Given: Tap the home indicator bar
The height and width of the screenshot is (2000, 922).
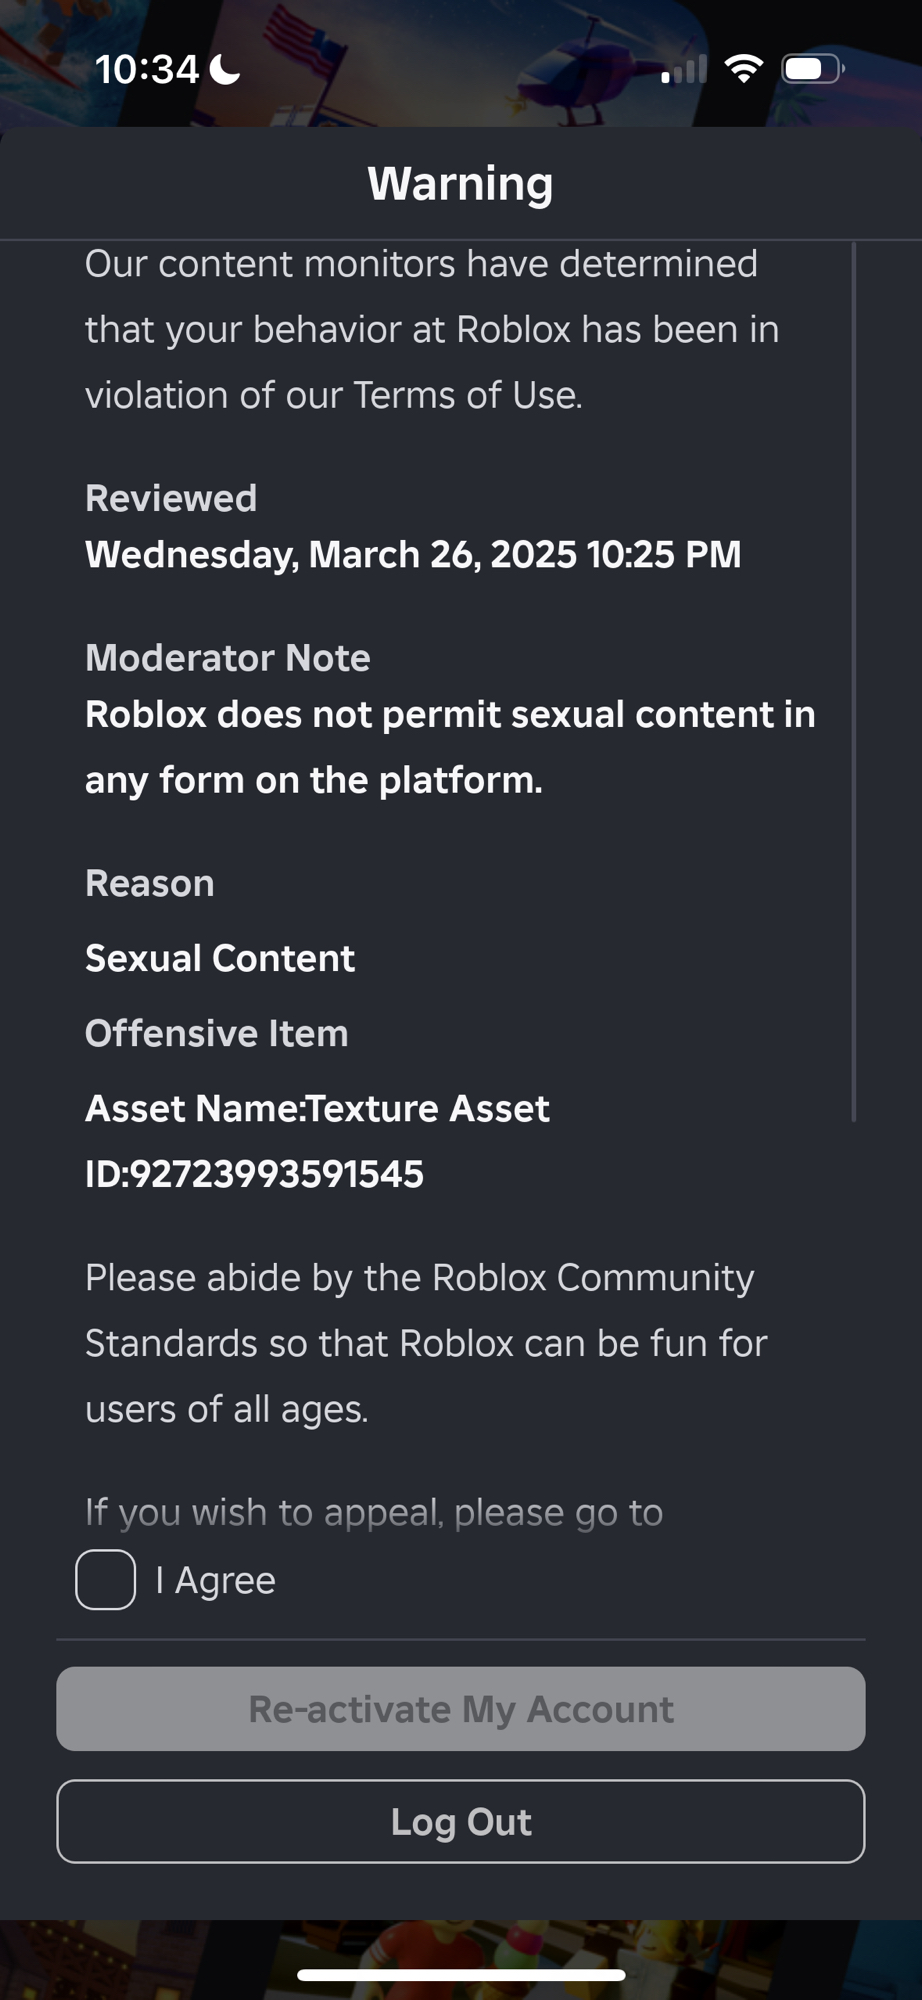Looking at the screenshot, I should [461, 1975].
